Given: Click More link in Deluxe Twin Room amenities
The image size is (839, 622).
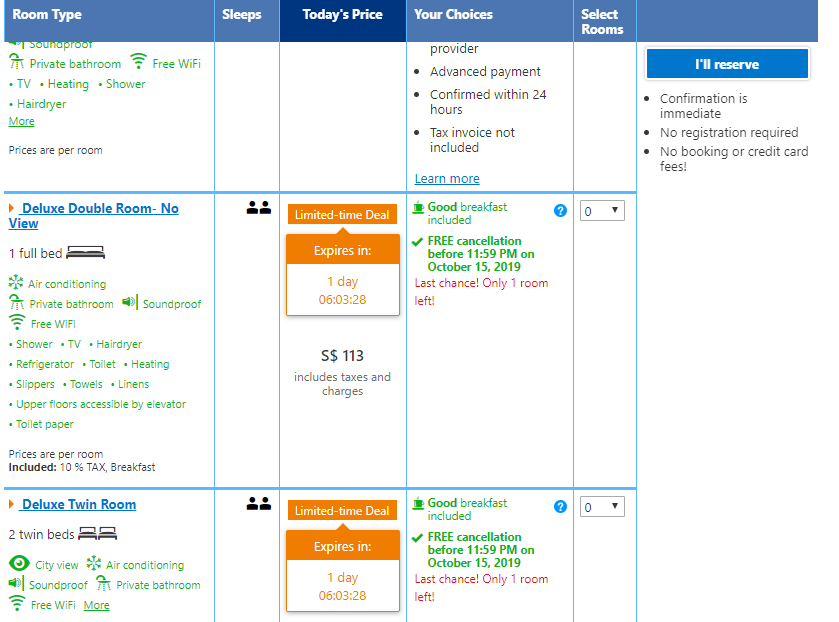Looking at the screenshot, I should [x=97, y=605].
